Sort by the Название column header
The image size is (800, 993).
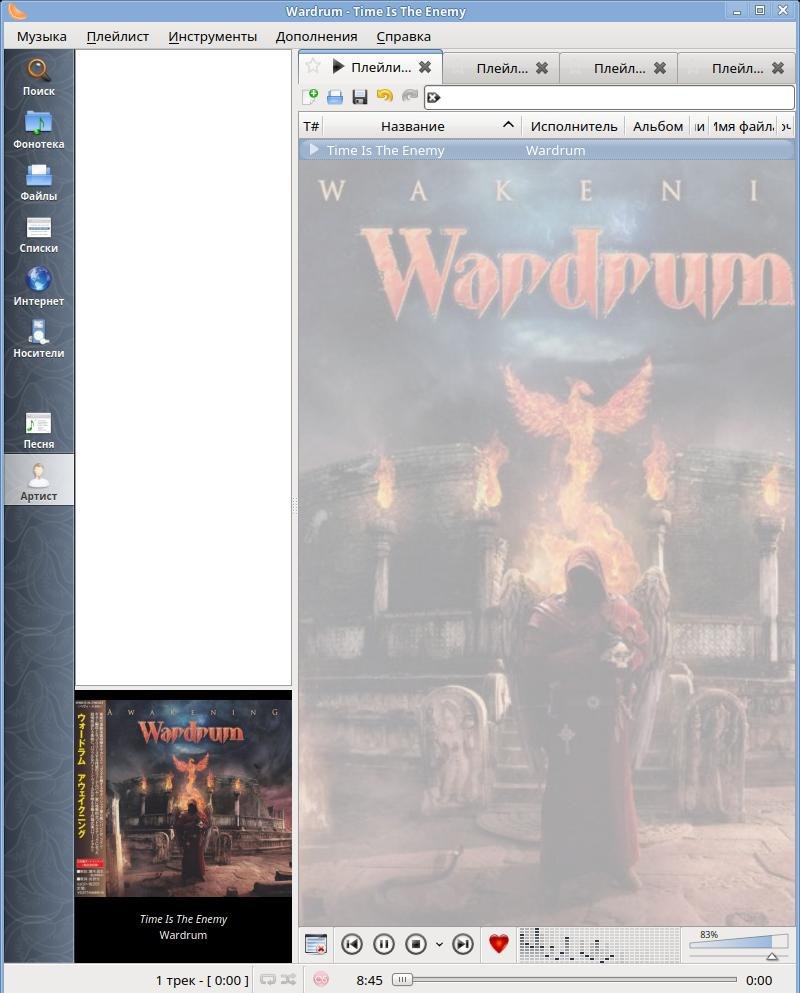pos(422,126)
